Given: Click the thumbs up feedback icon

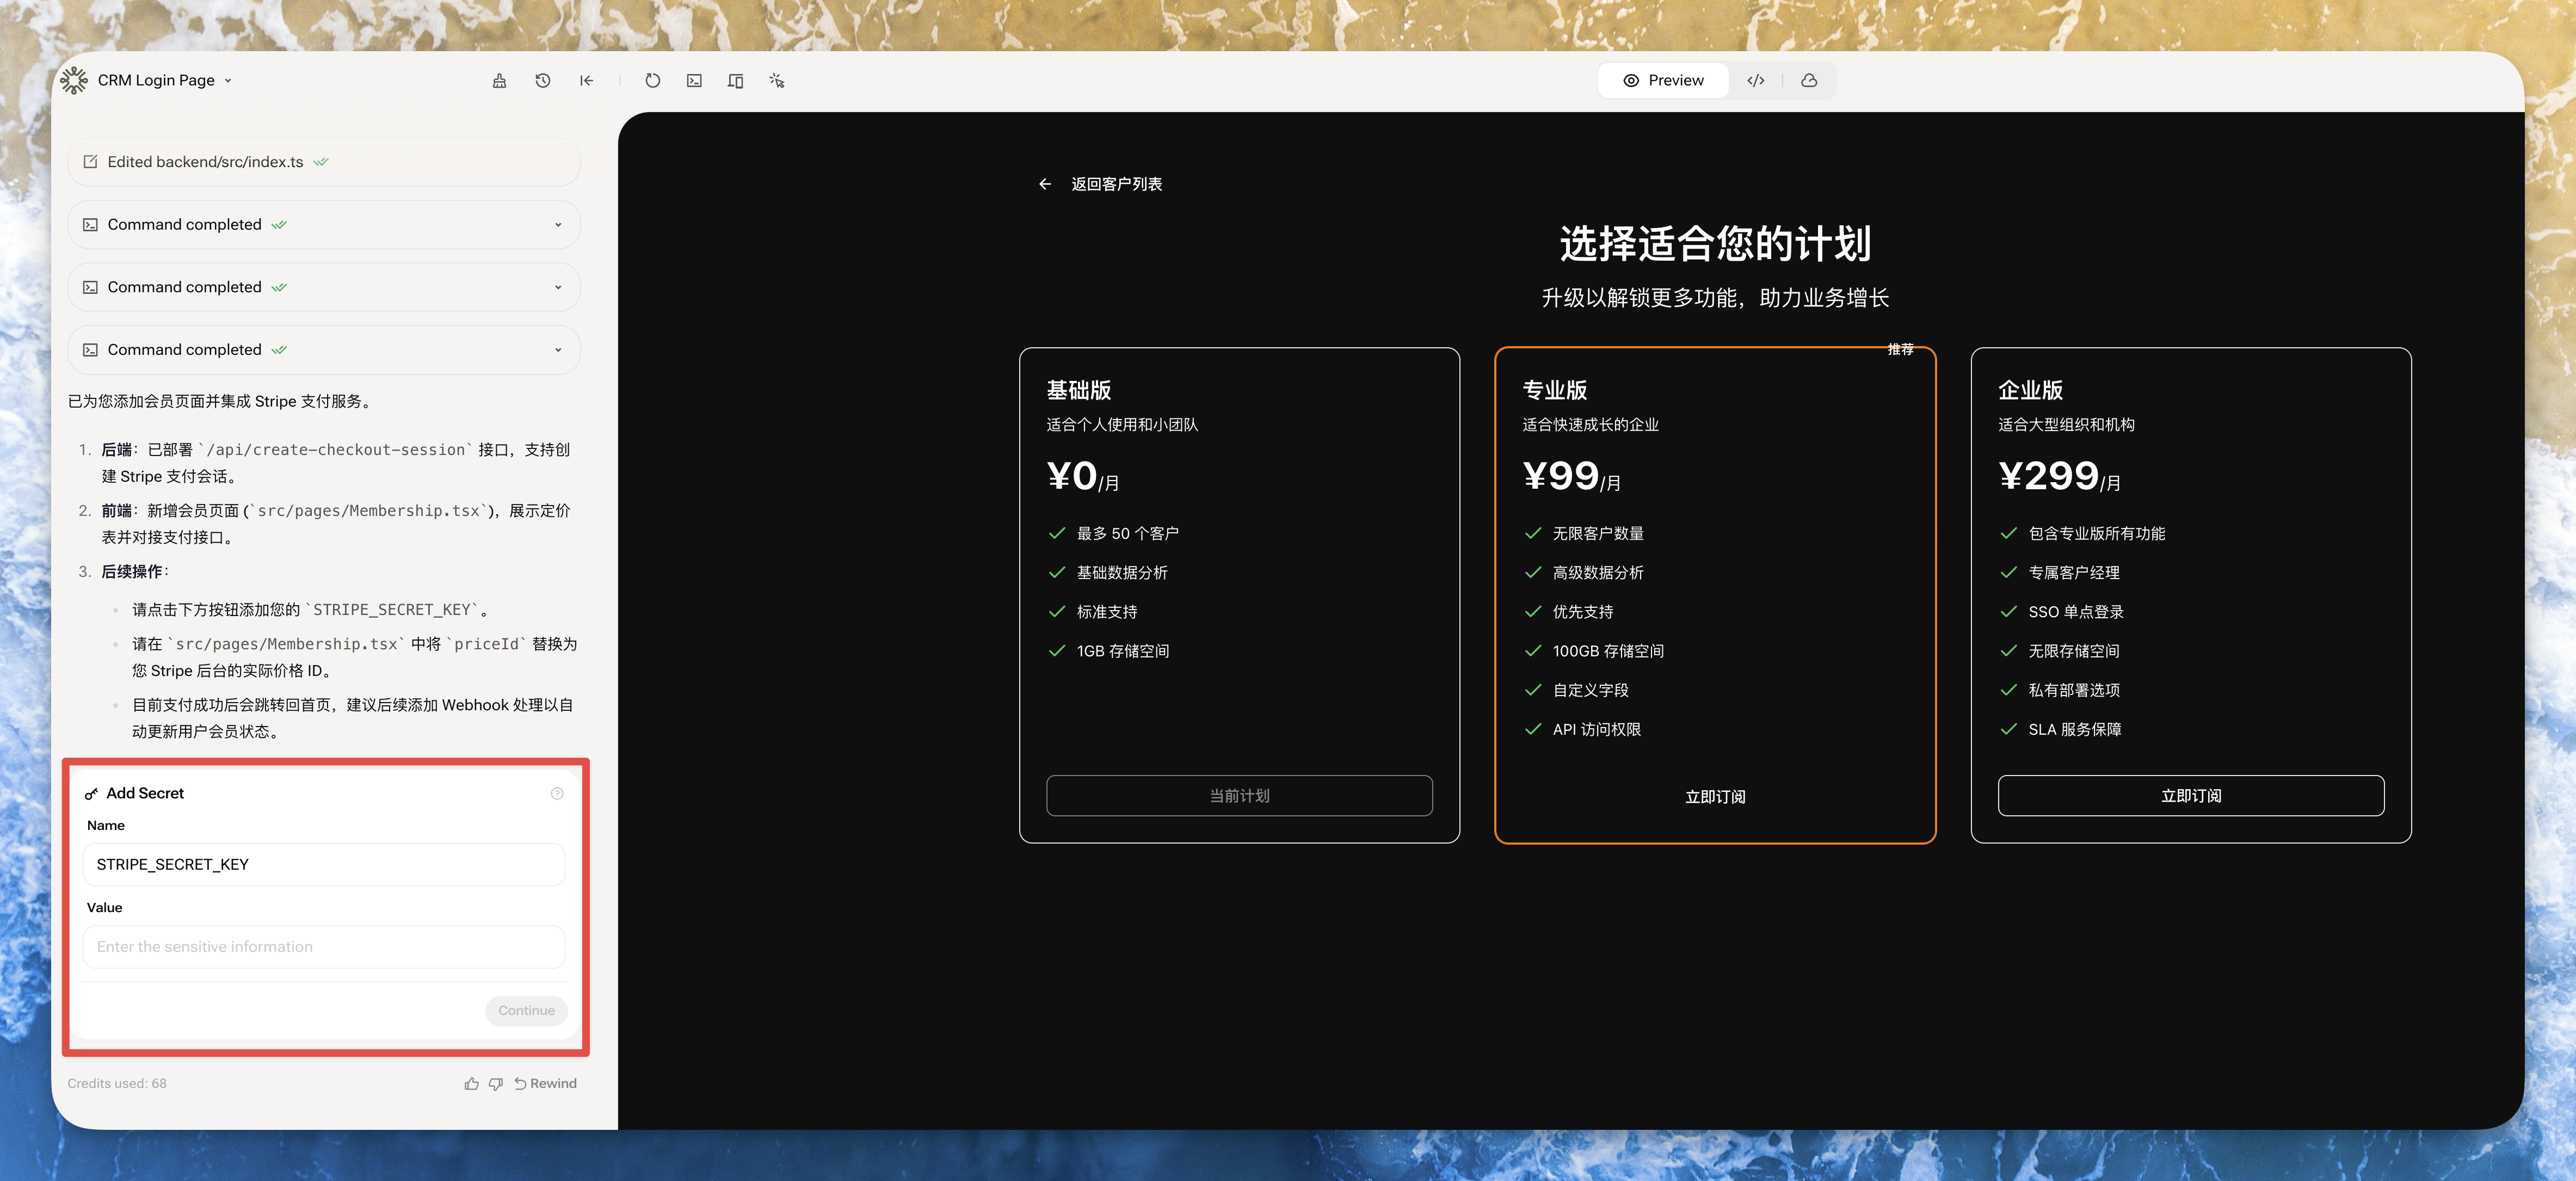Looking at the screenshot, I should tap(471, 1083).
